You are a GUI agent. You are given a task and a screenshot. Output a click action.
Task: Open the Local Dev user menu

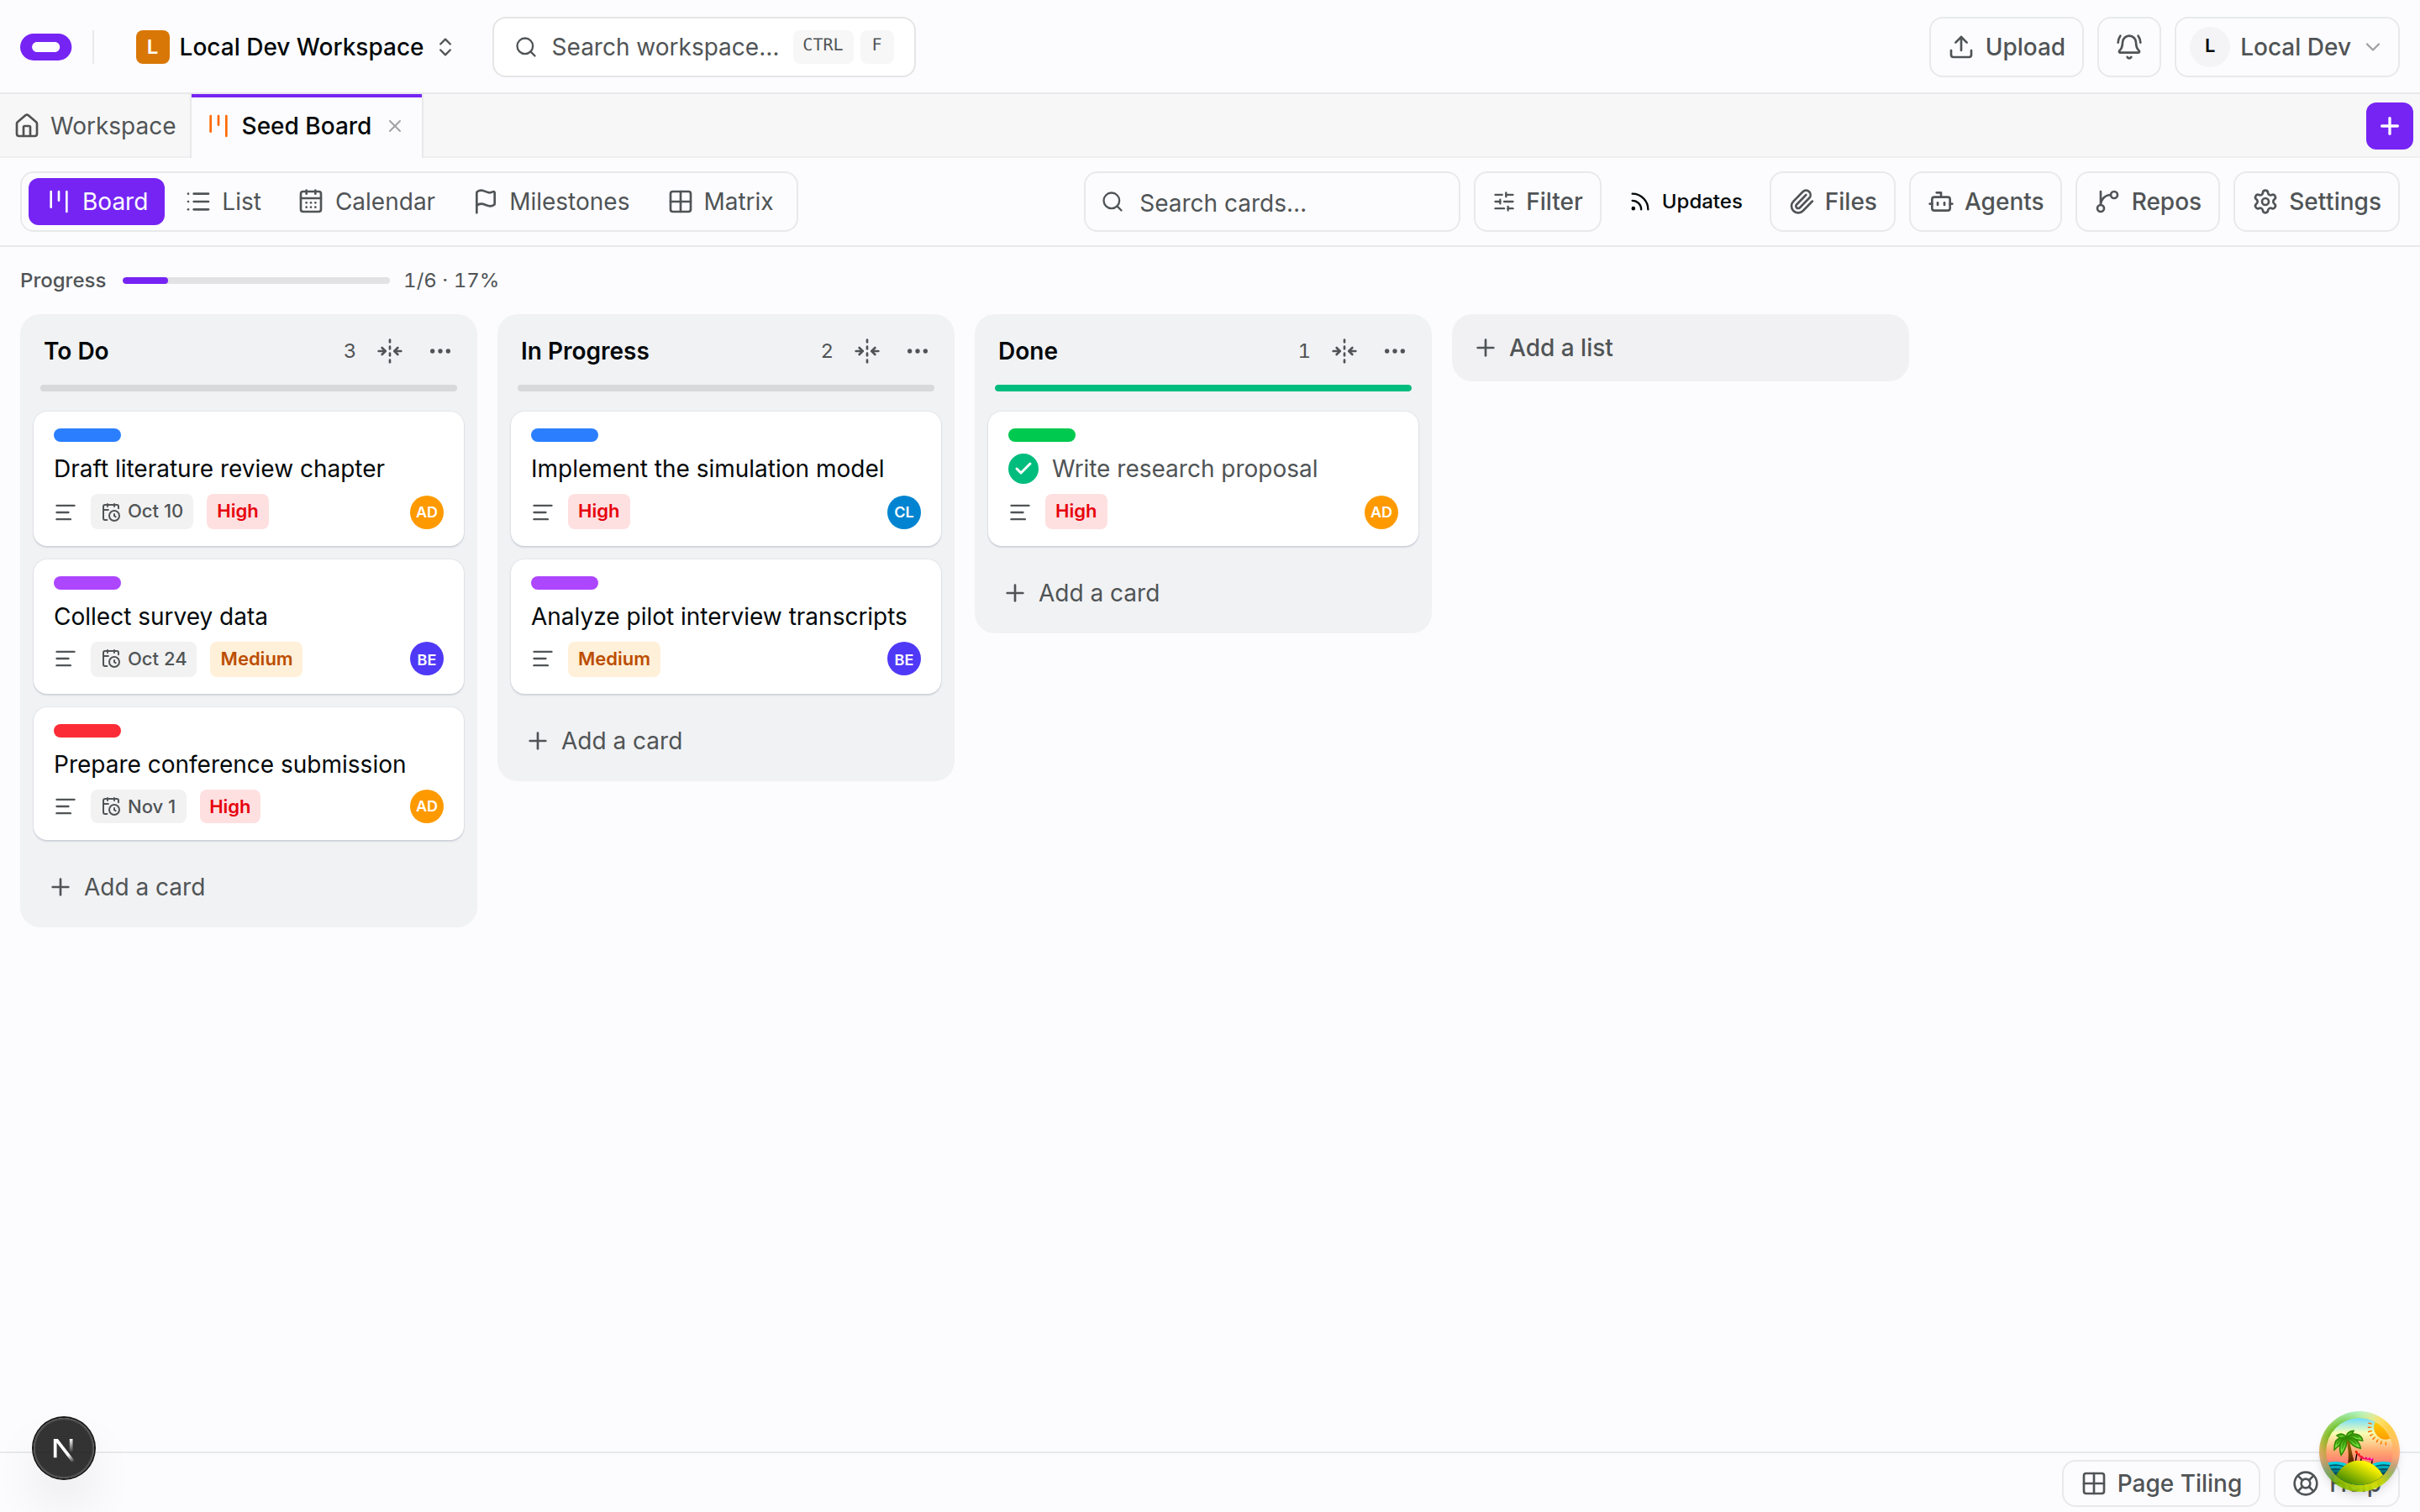click(x=2286, y=47)
